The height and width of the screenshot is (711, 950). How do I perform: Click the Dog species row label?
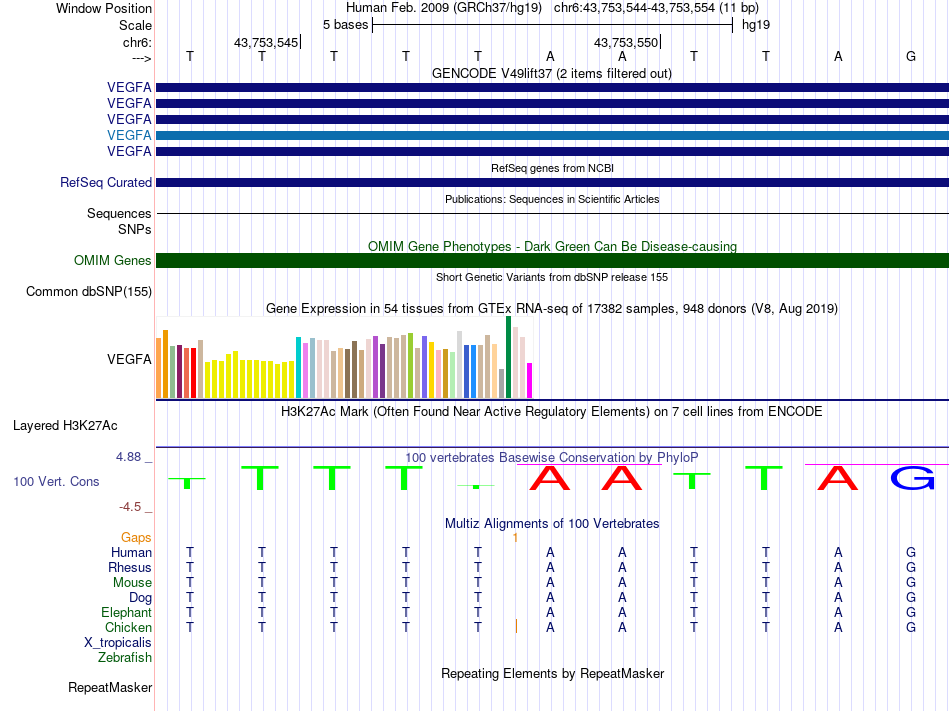pos(141,598)
